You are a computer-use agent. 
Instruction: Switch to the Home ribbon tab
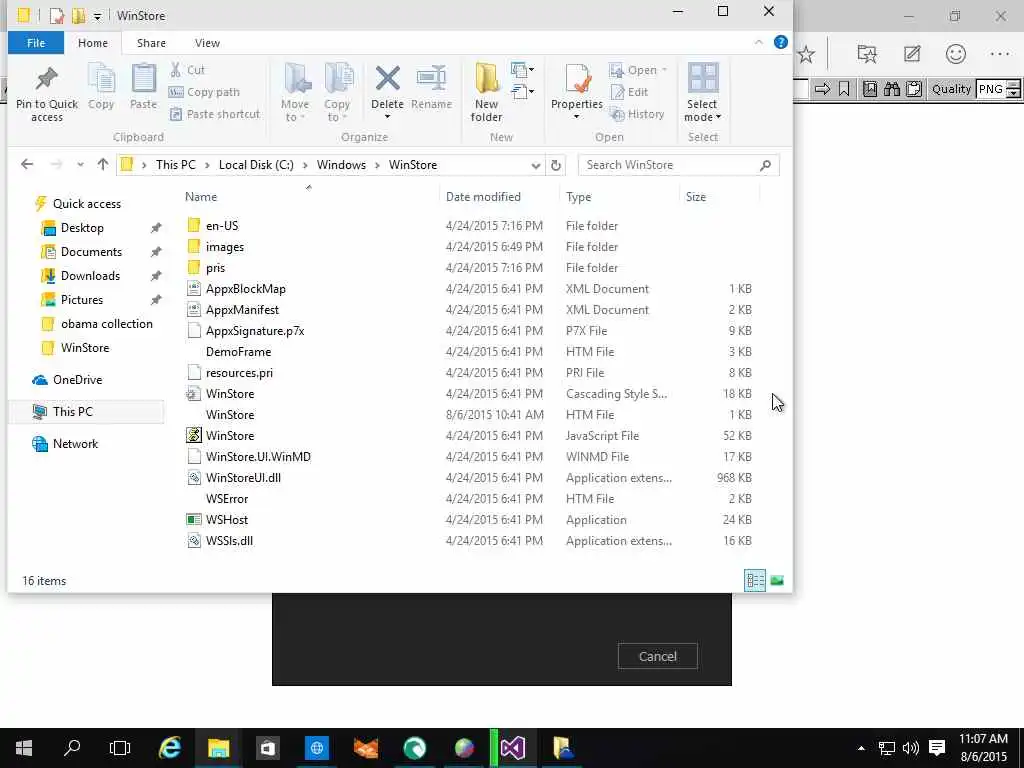pyautogui.click(x=93, y=42)
